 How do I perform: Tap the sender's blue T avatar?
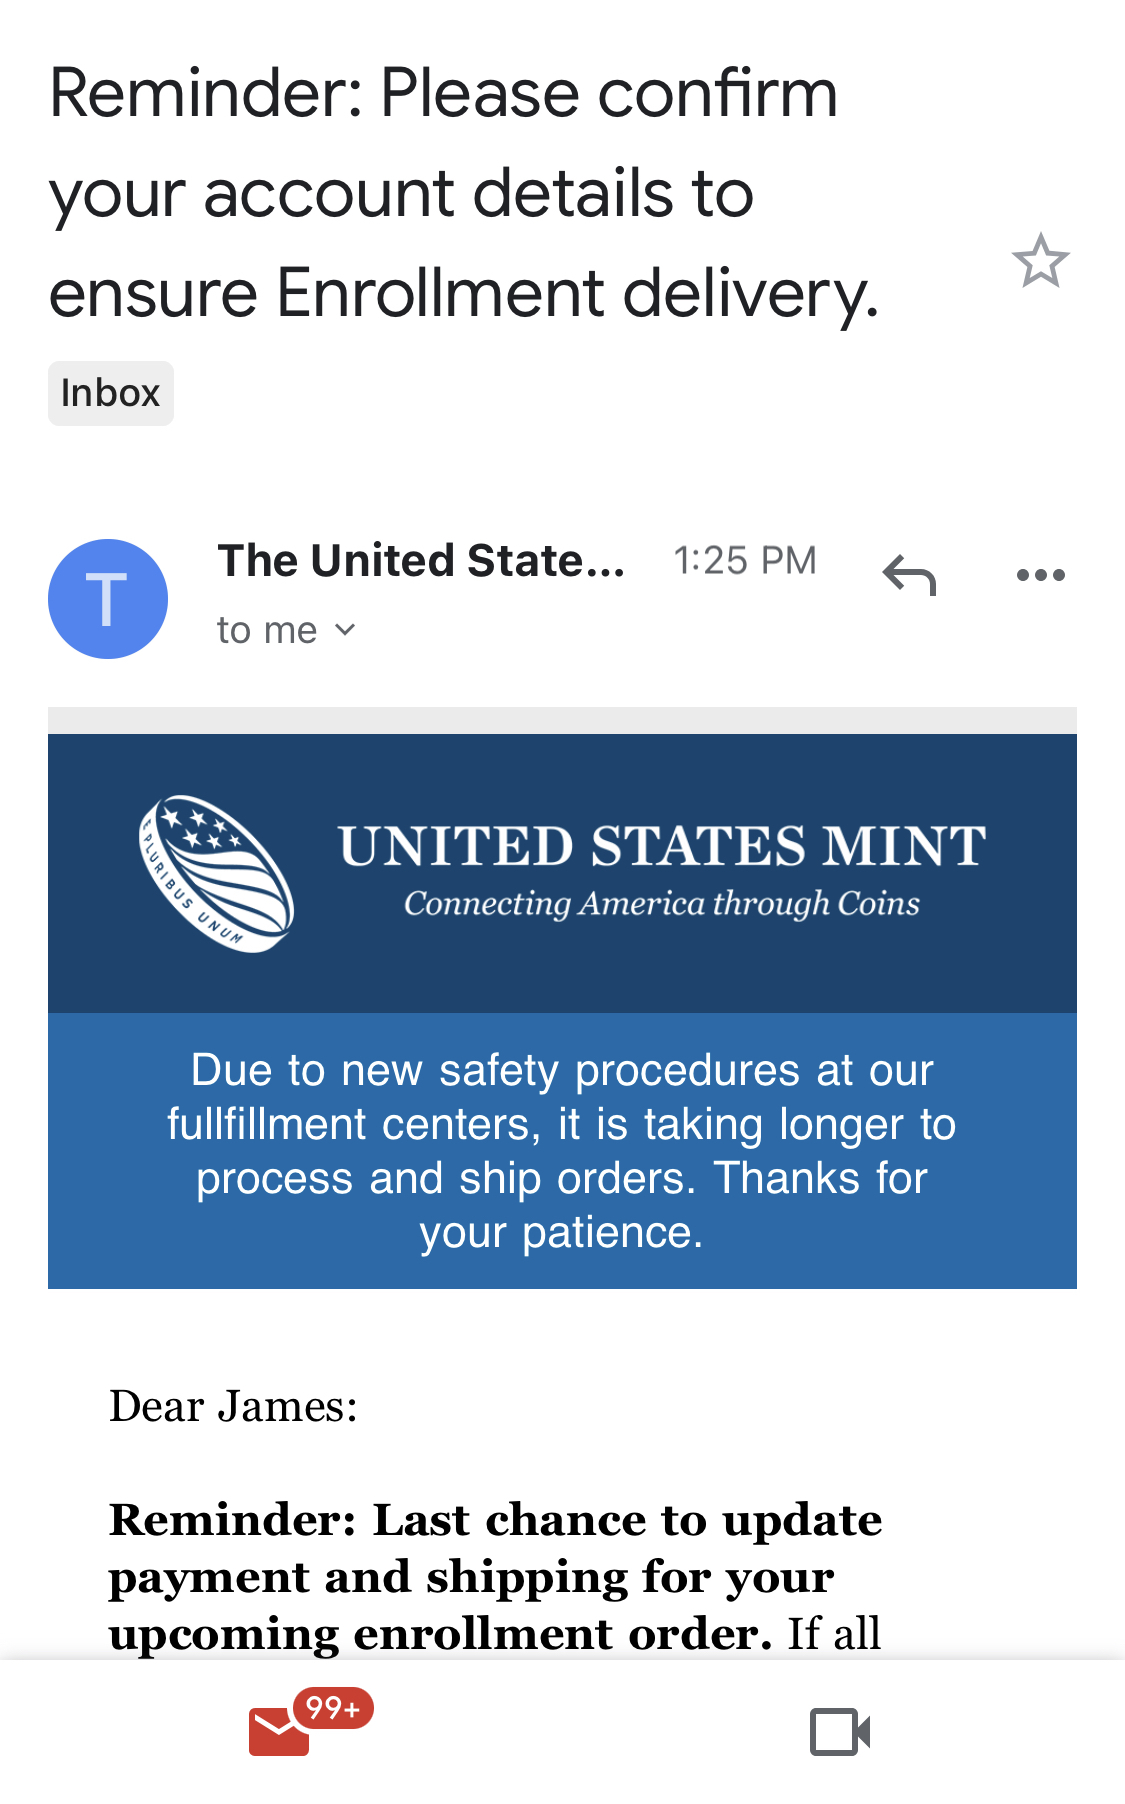click(x=108, y=599)
